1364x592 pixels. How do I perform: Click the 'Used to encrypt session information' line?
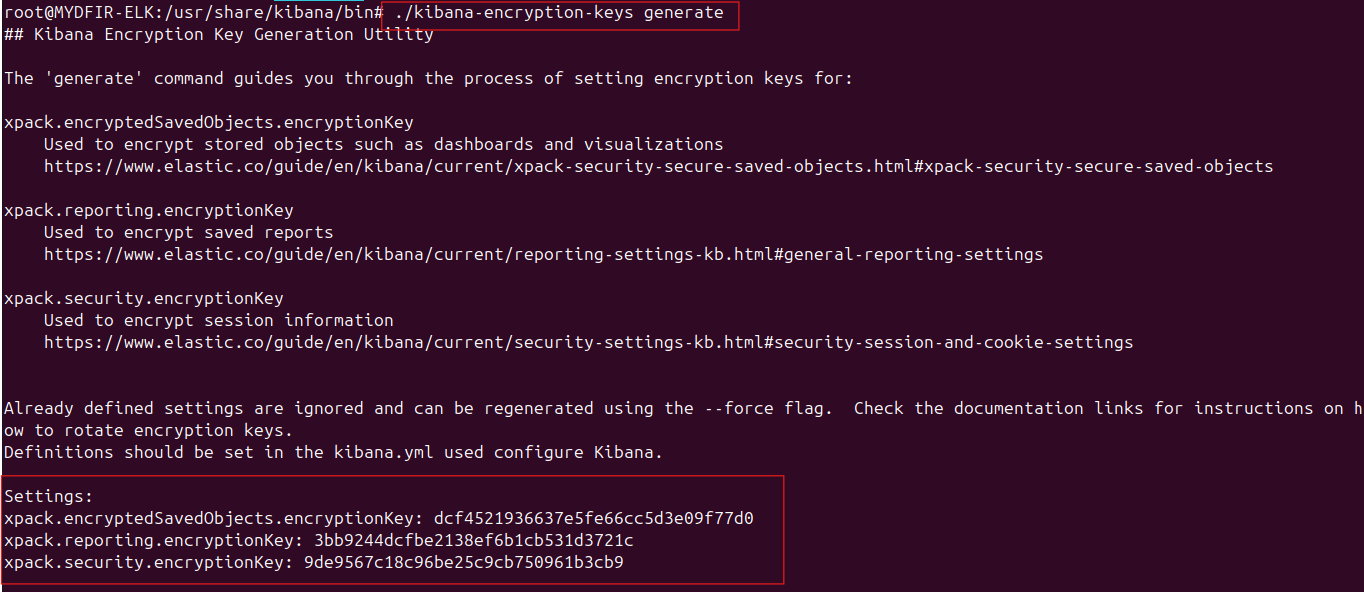coord(218,320)
